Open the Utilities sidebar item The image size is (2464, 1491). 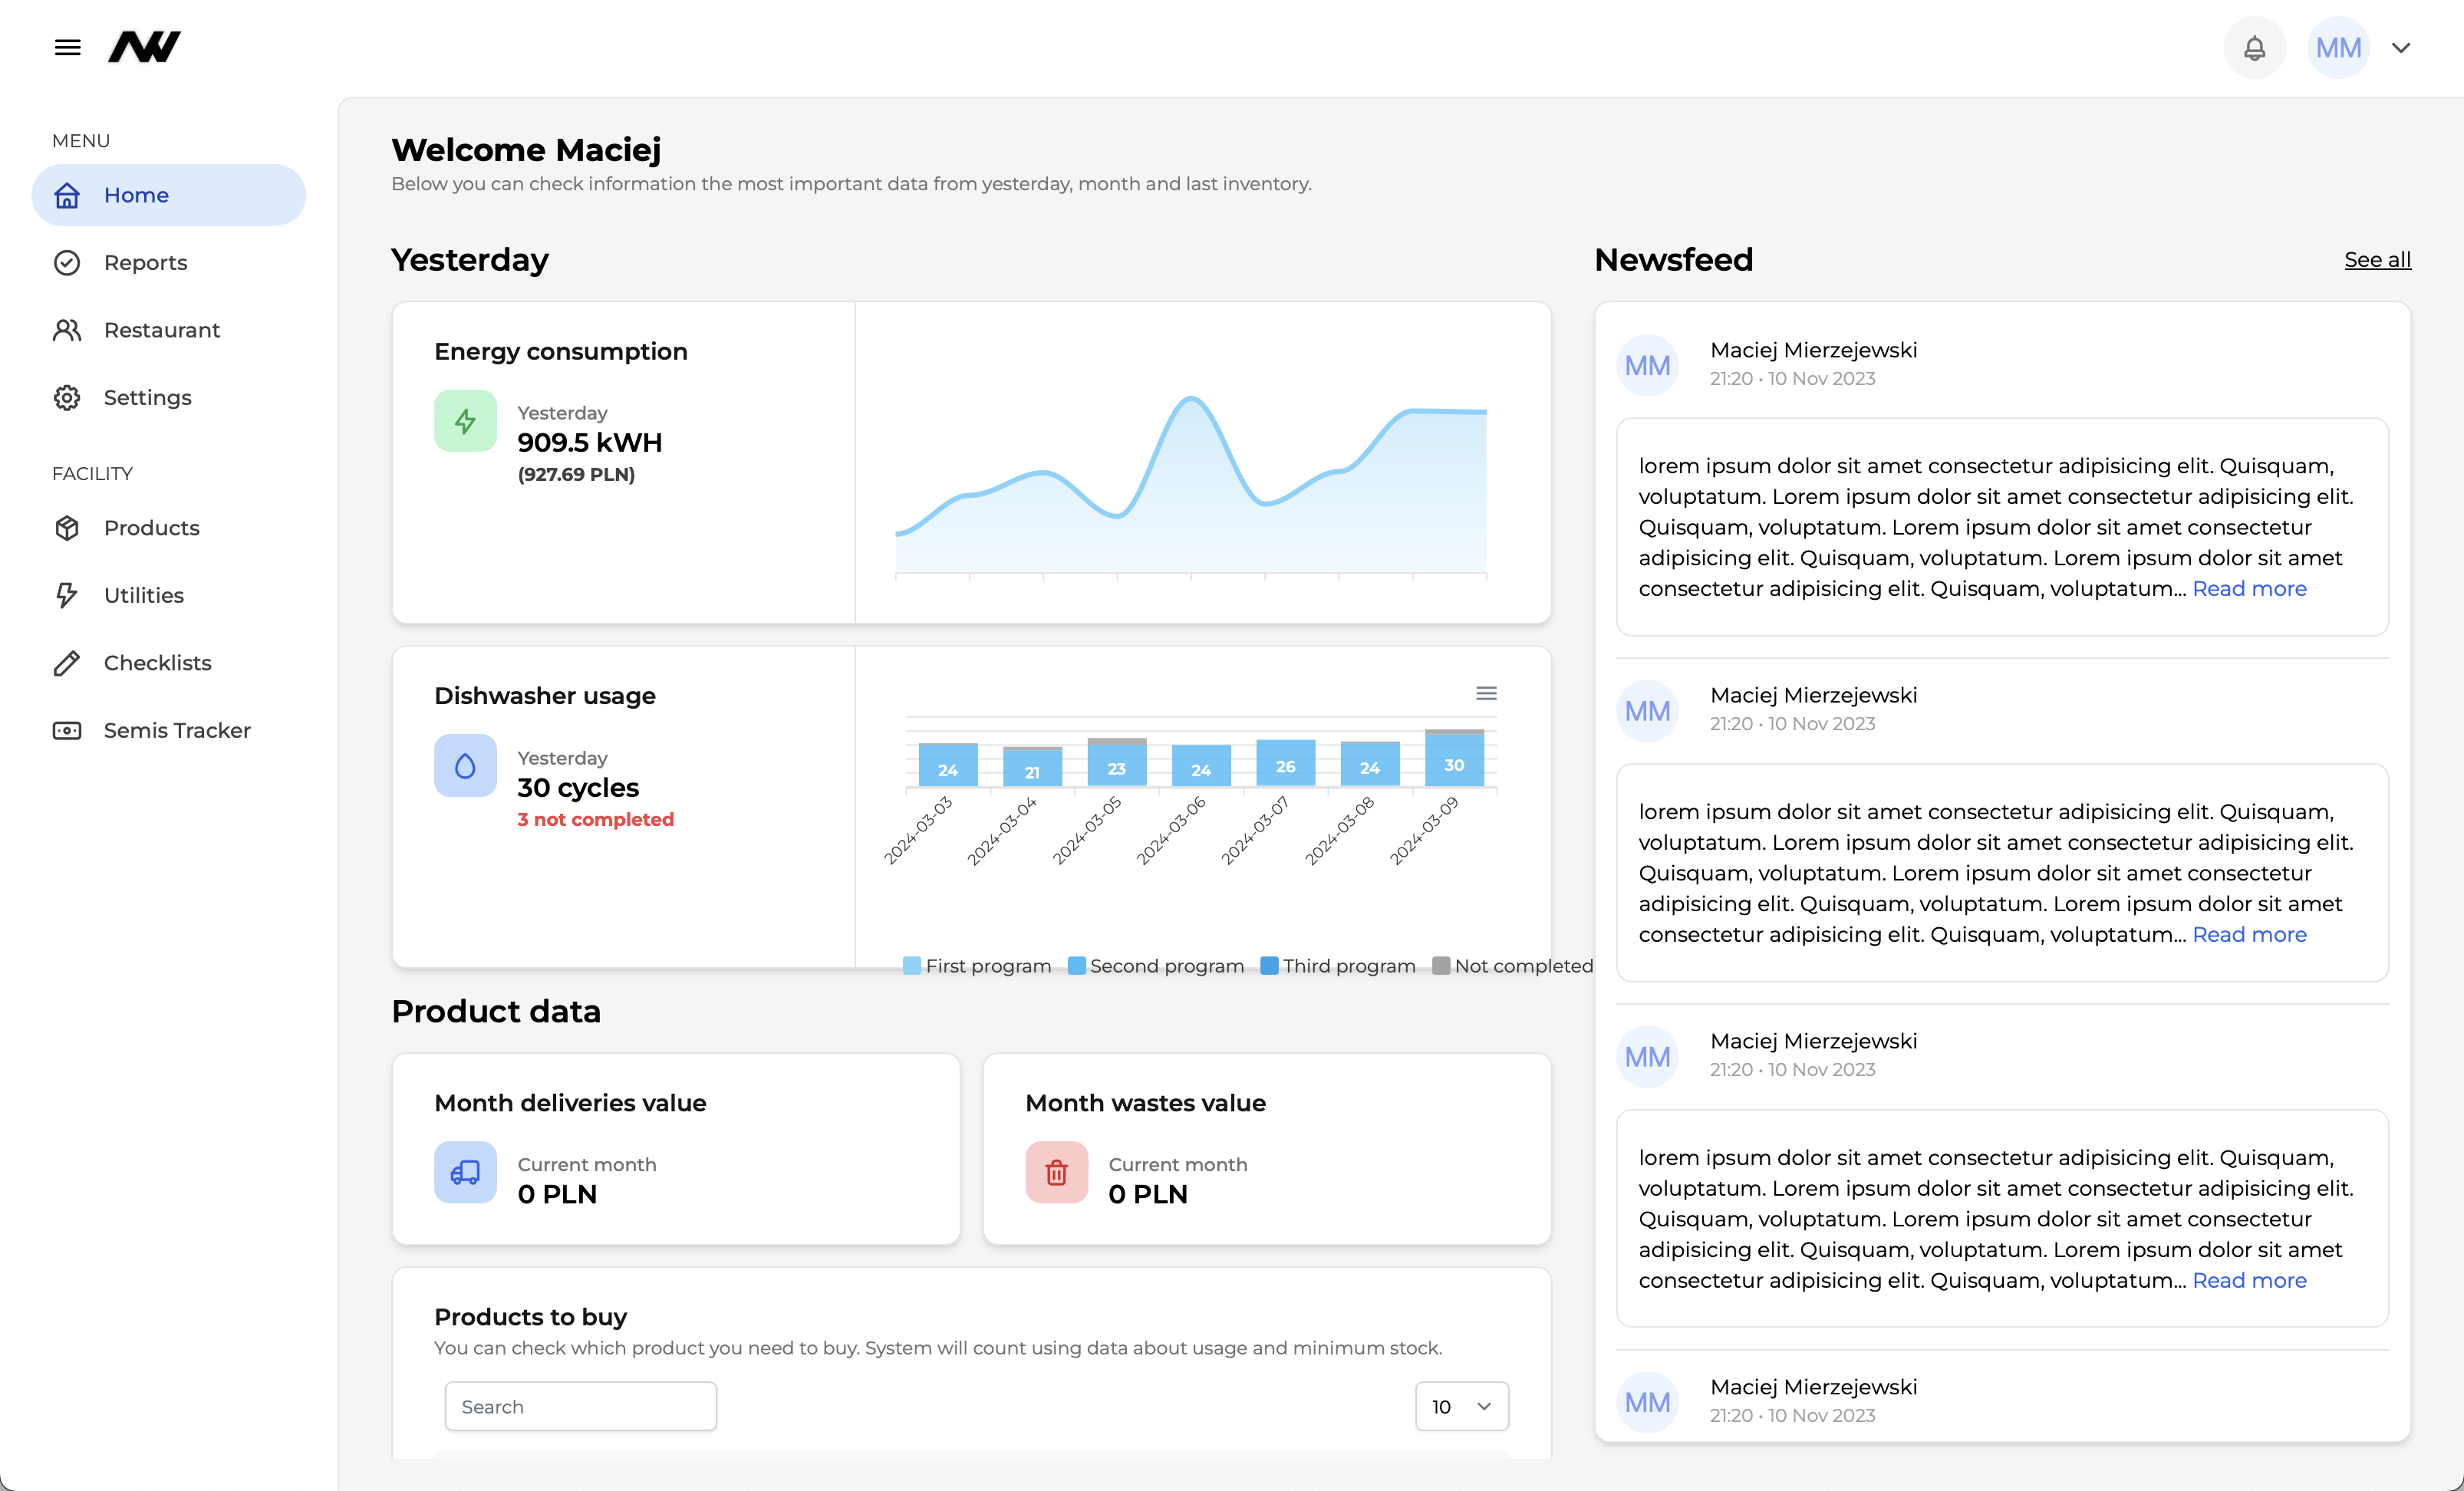pyautogui.click(x=144, y=595)
